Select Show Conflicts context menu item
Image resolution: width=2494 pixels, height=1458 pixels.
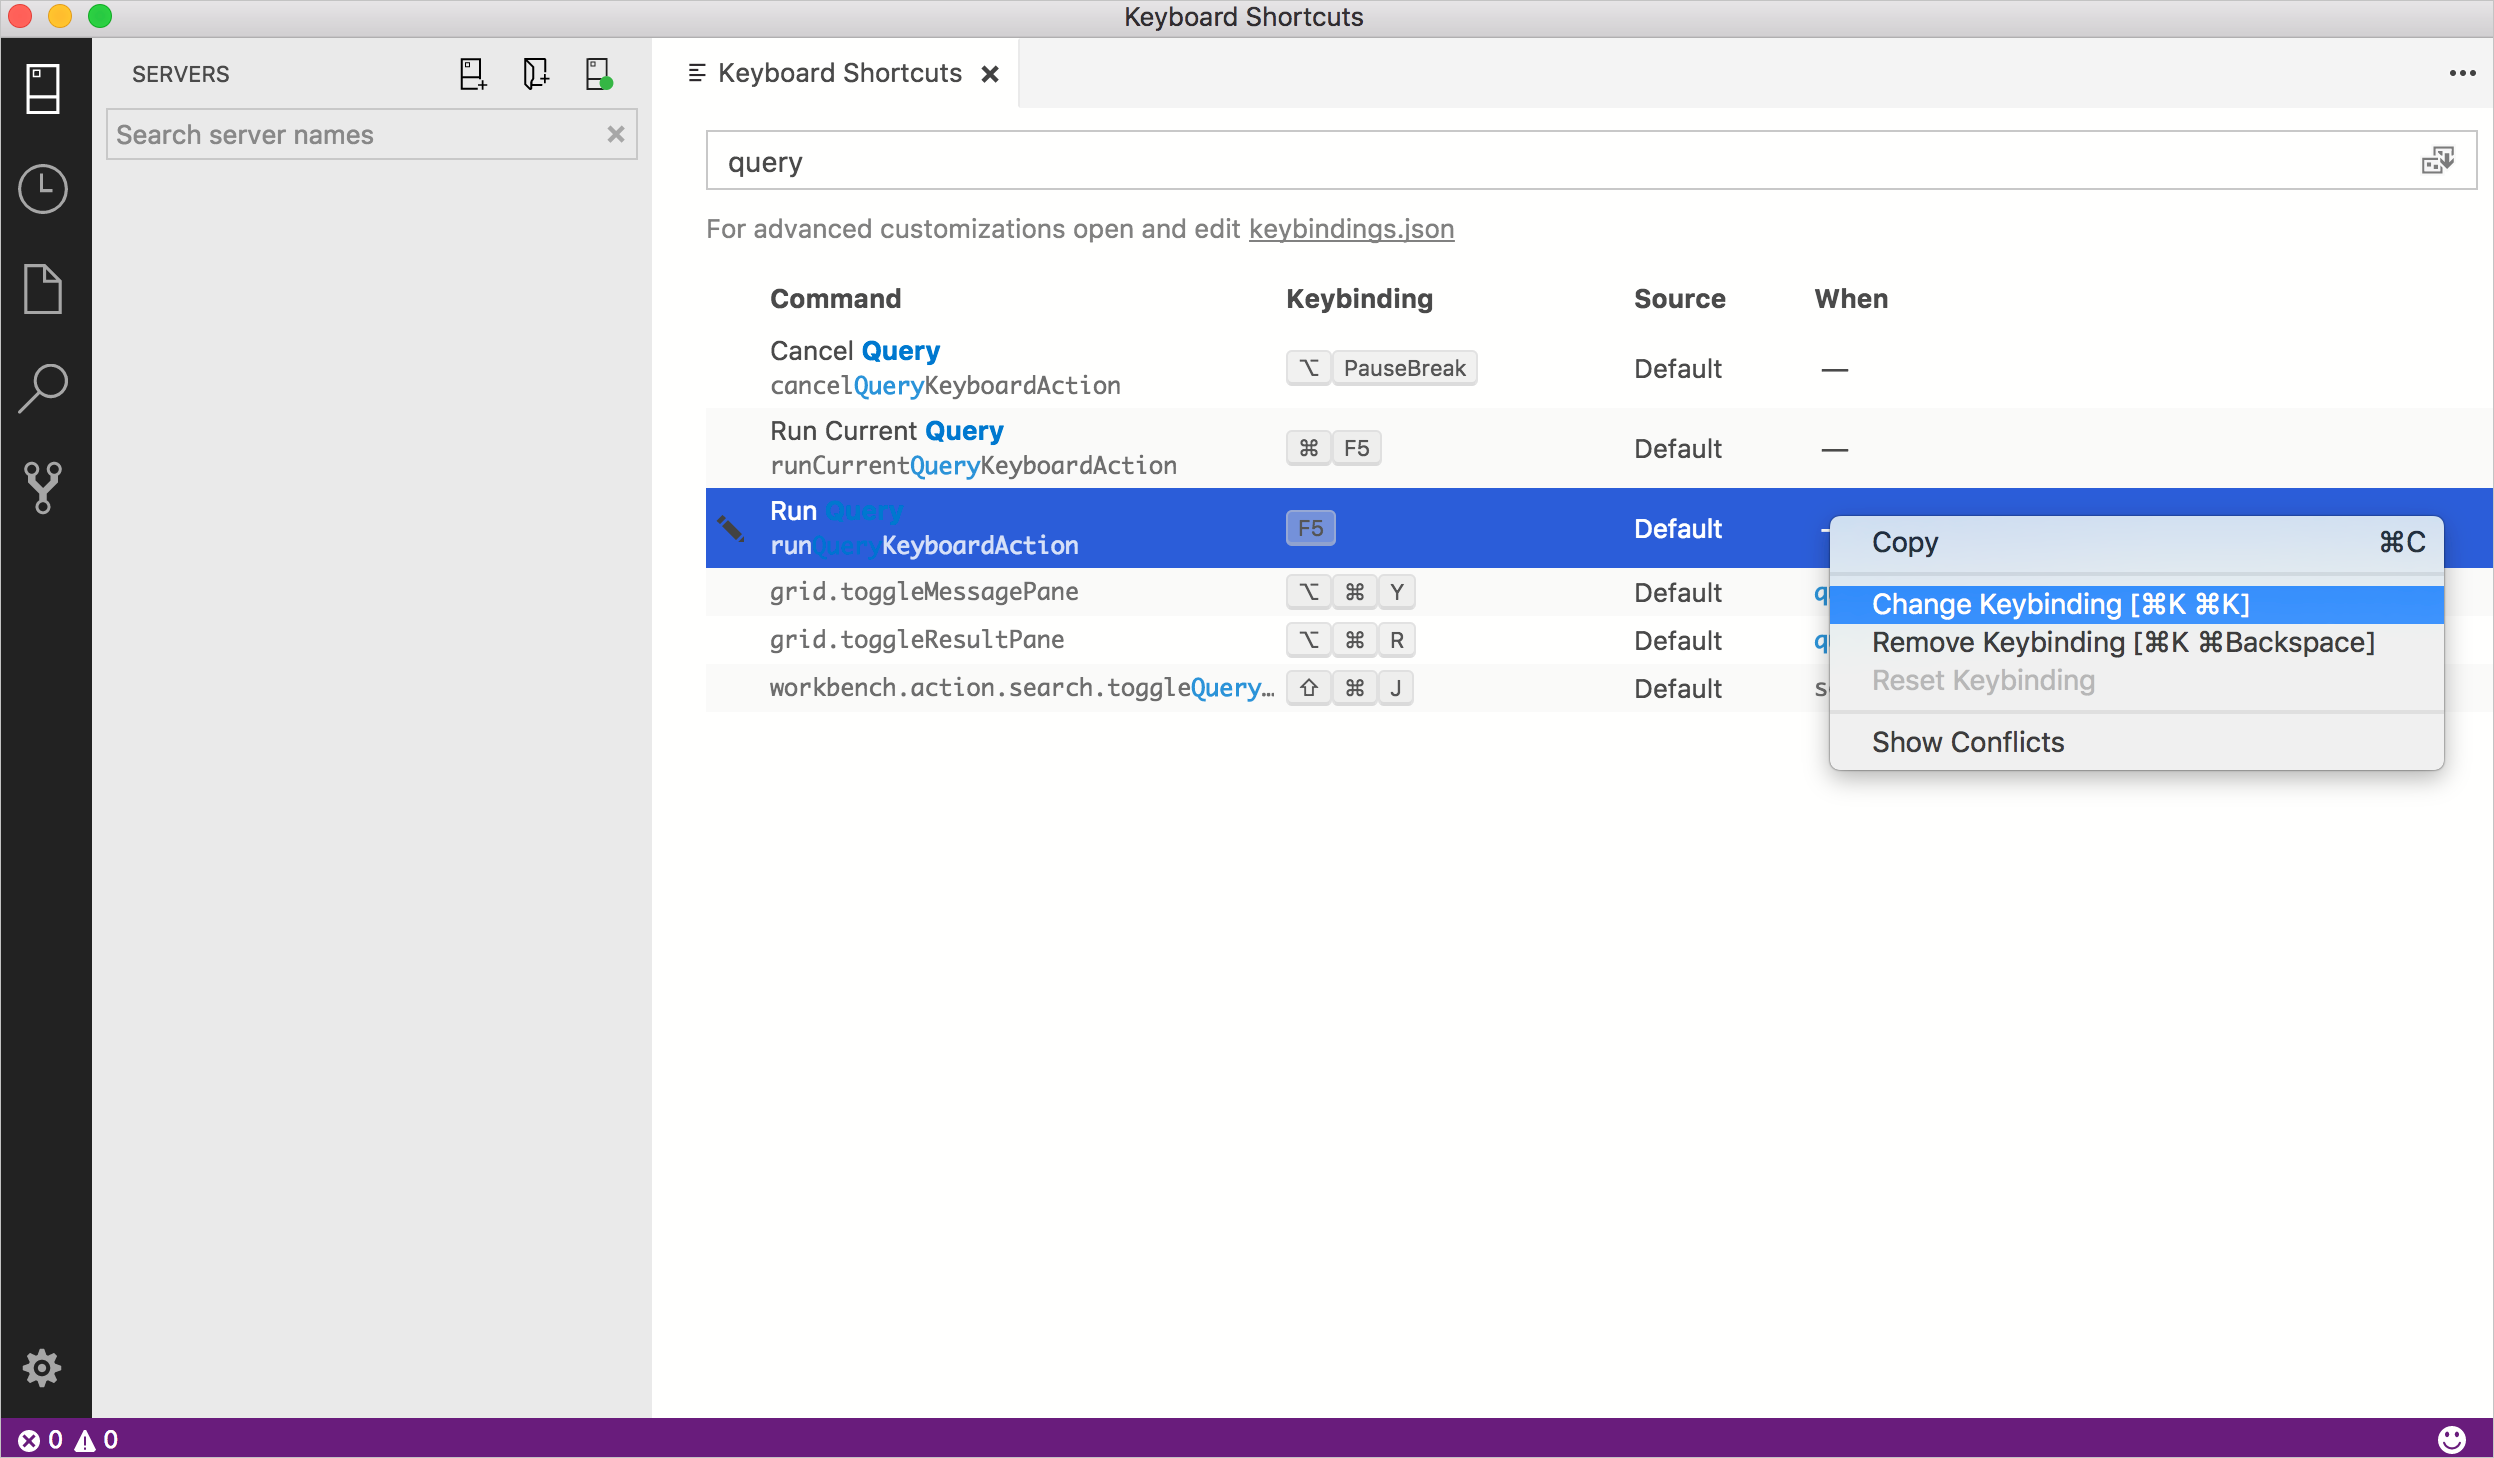click(x=1966, y=741)
